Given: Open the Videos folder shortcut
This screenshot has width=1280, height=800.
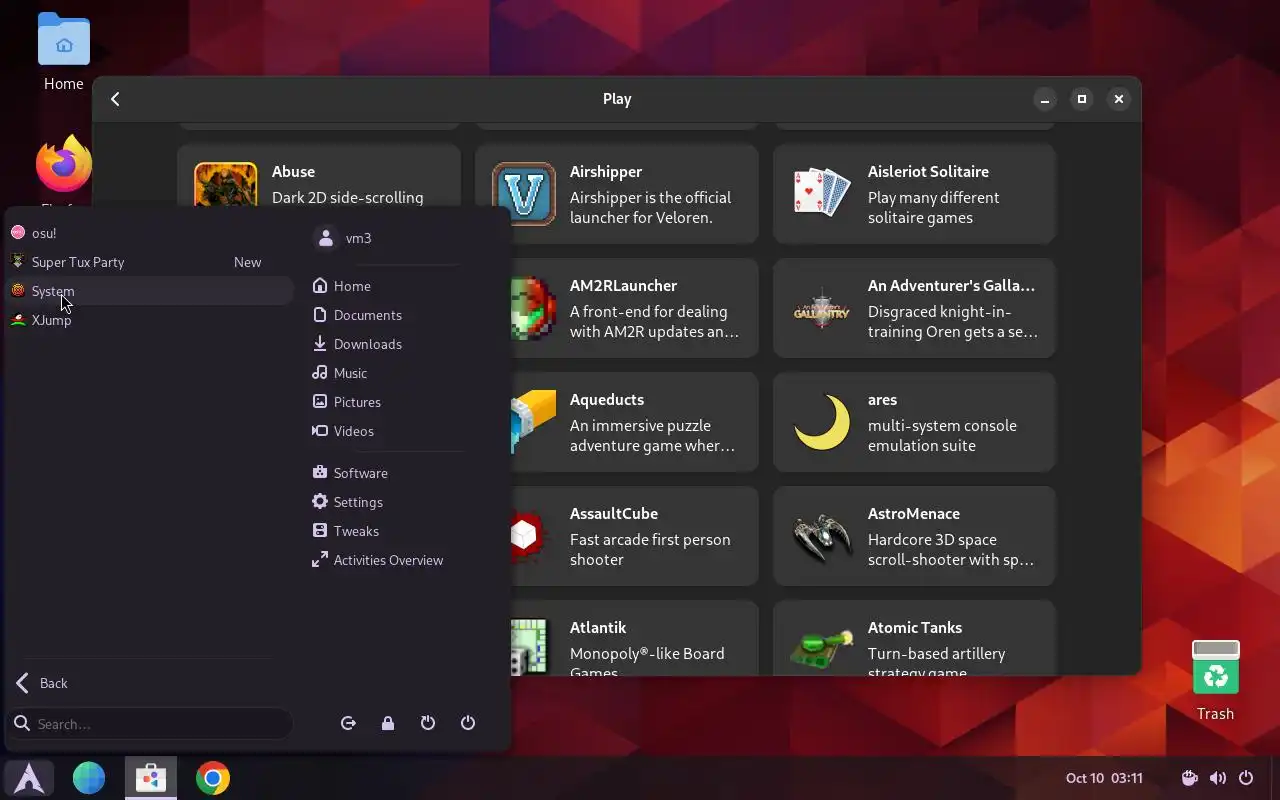Looking at the screenshot, I should click(386, 431).
